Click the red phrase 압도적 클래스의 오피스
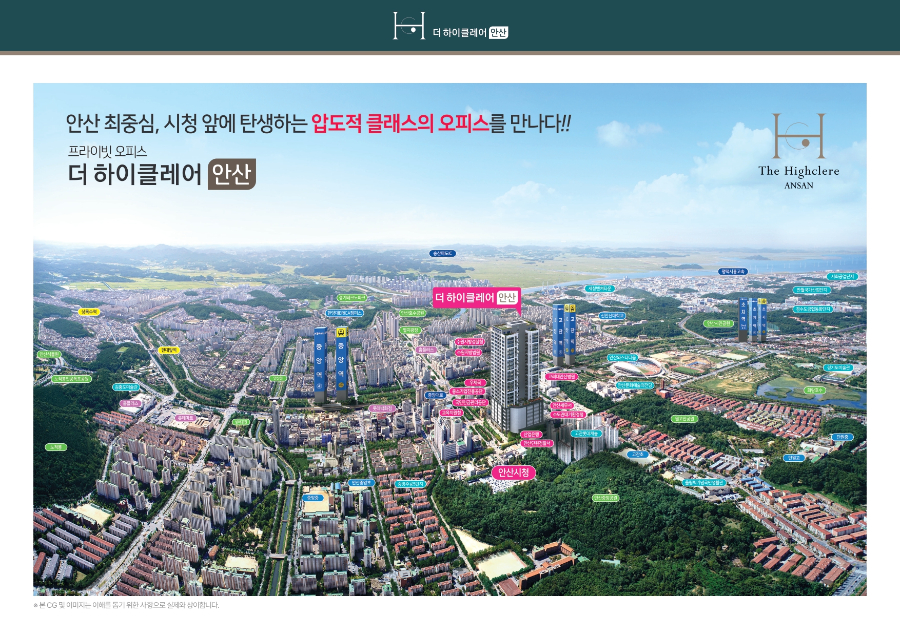 point(400,123)
